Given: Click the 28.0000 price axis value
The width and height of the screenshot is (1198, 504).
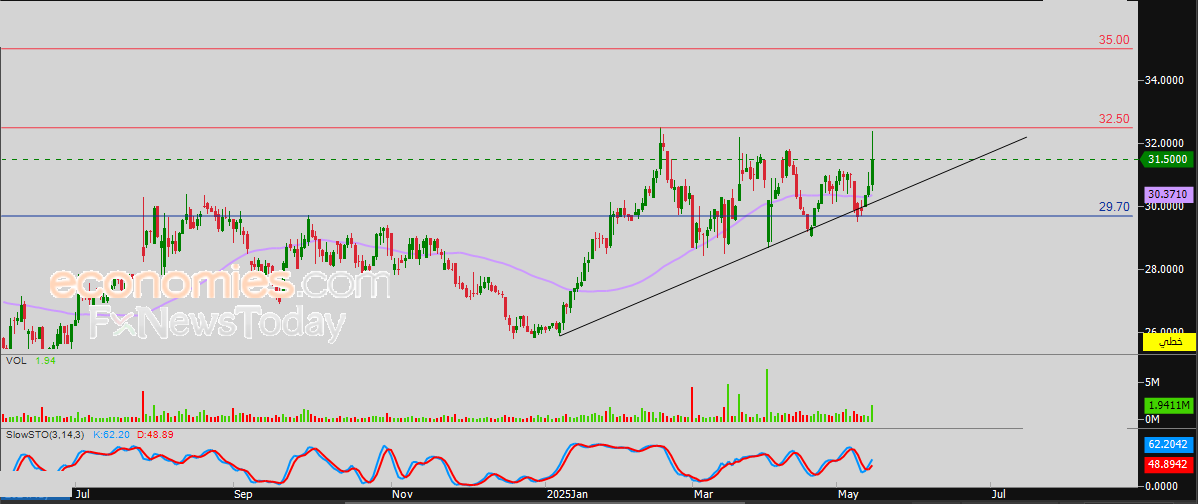Looking at the screenshot, I should [x=1165, y=270].
